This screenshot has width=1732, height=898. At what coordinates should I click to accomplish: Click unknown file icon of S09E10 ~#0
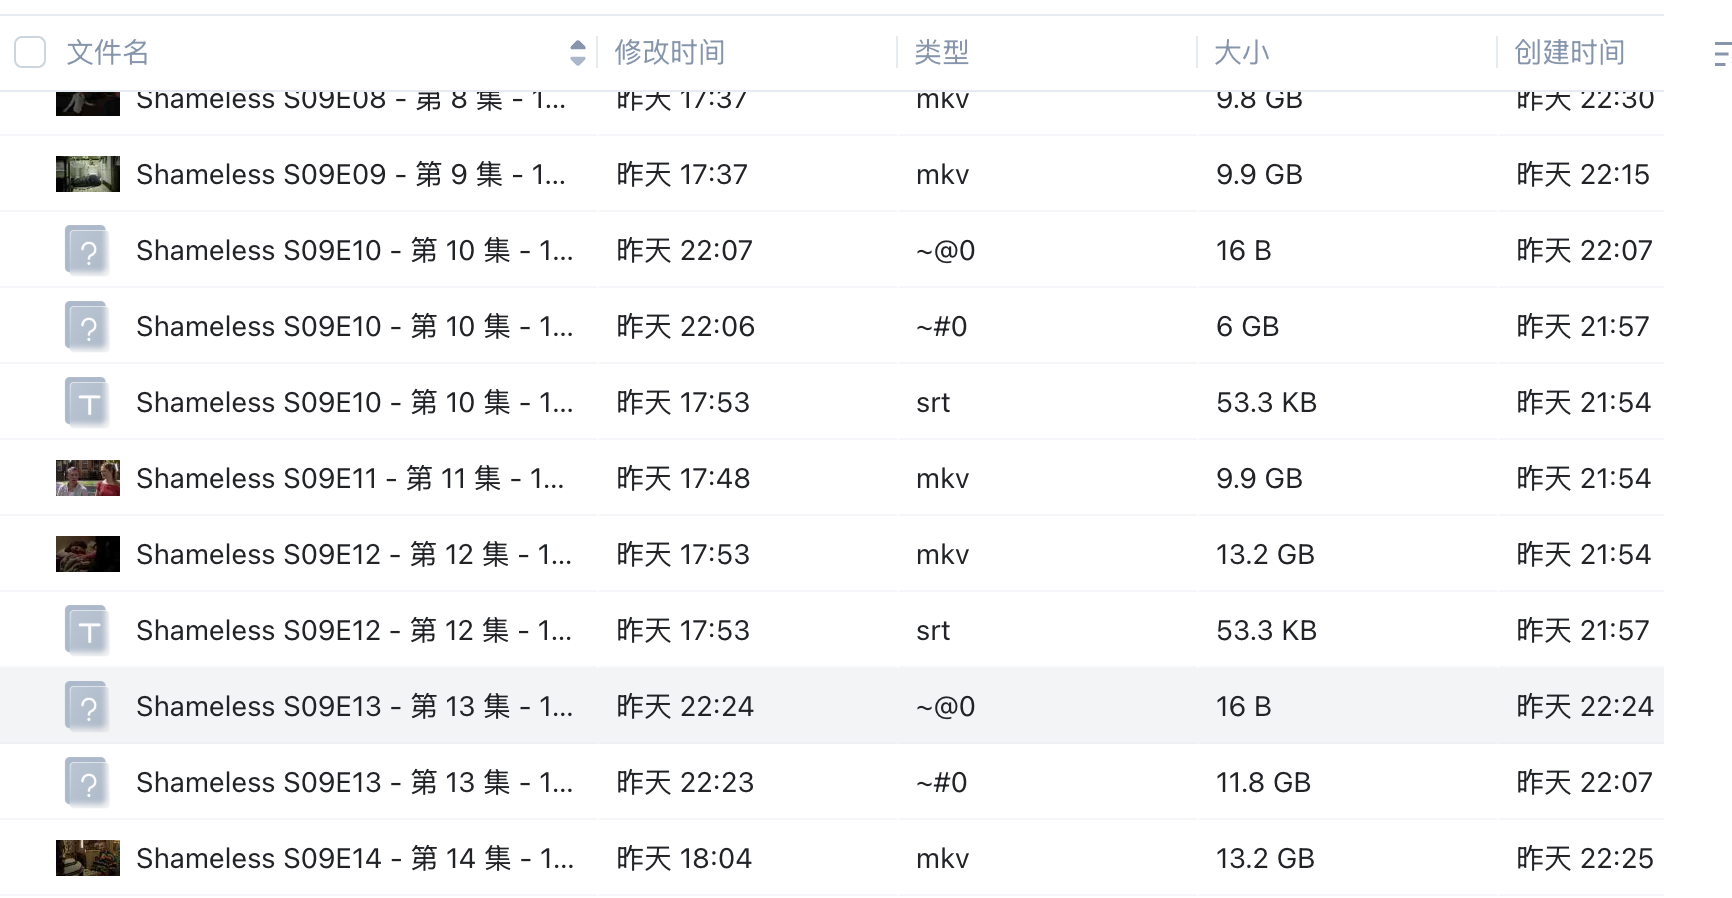(x=88, y=326)
